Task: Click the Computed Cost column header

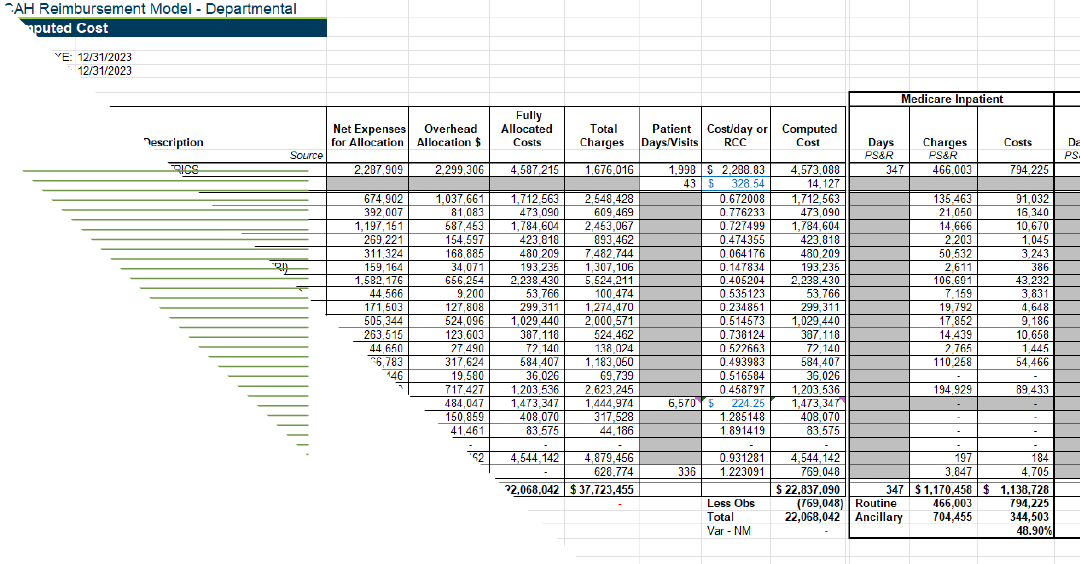Action: pos(808,135)
